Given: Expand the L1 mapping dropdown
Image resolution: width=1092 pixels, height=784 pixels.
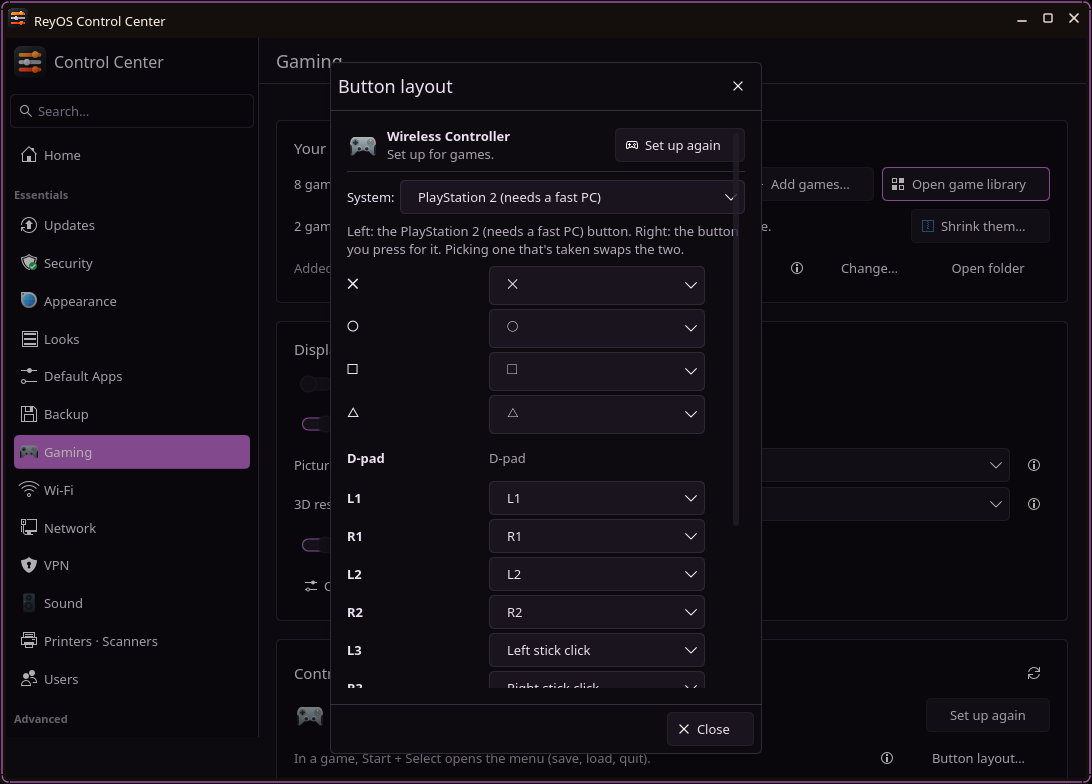Looking at the screenshot, I should [596, 498].
